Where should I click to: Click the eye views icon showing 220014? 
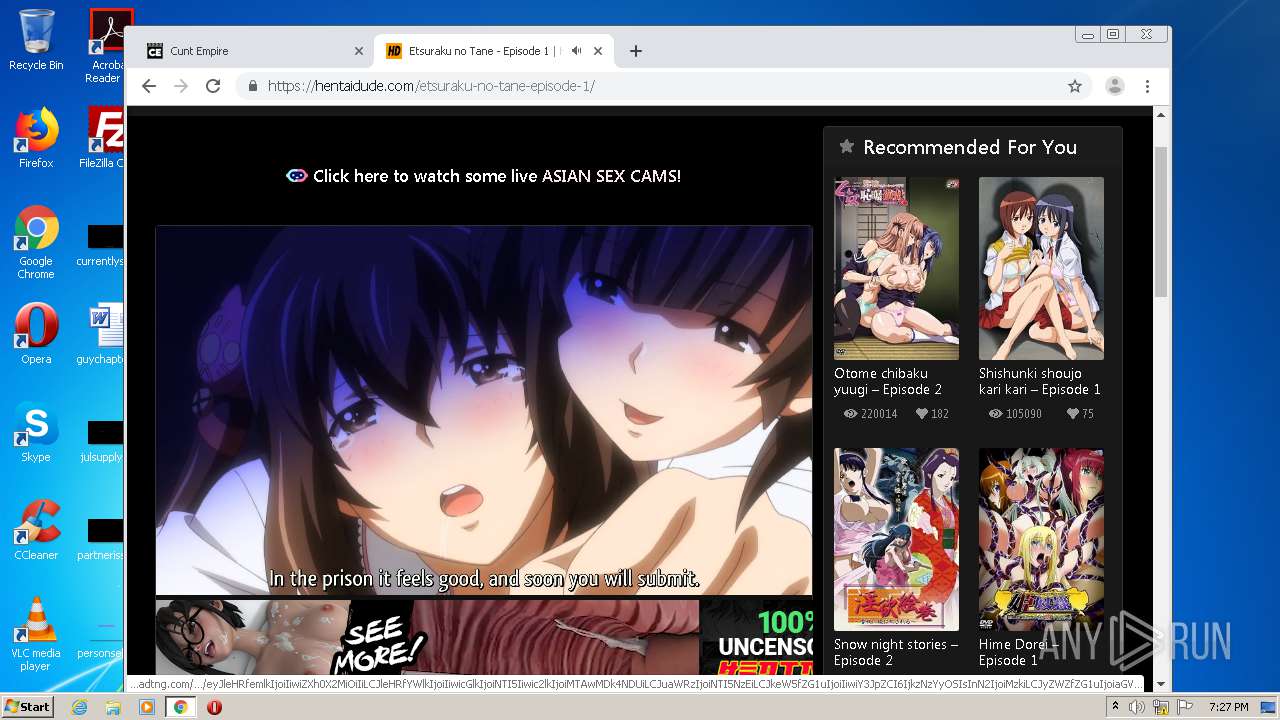point(851,414)
